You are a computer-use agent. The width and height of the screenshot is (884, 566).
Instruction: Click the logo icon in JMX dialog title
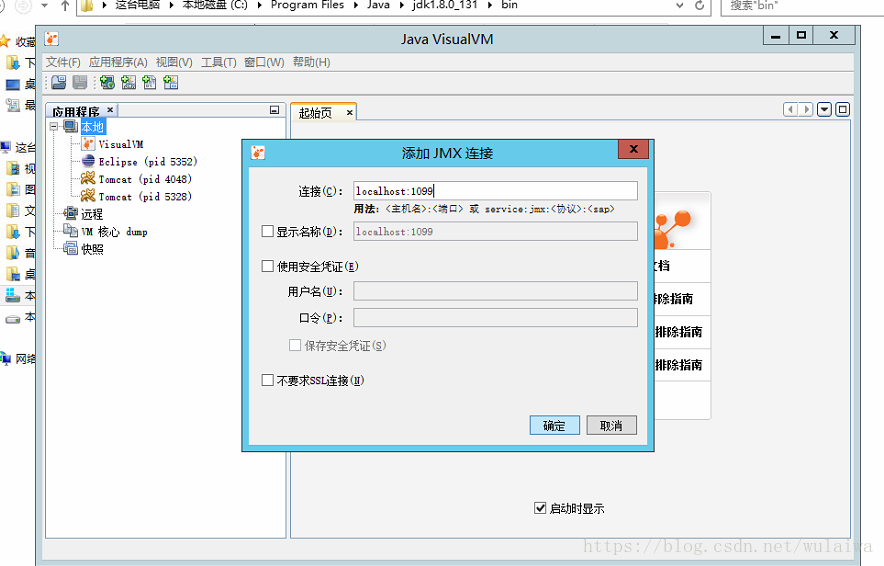coord(258,152)
